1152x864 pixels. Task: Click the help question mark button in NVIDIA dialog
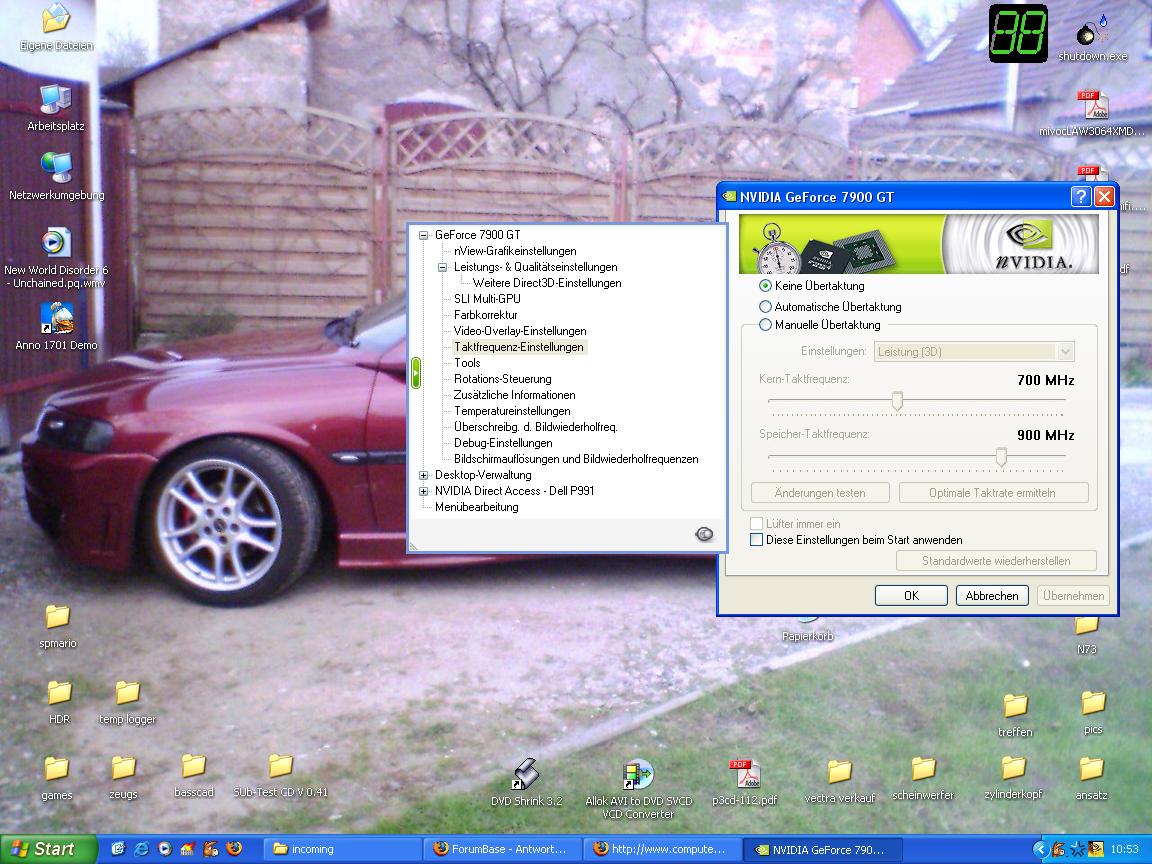coord(1080,196)
